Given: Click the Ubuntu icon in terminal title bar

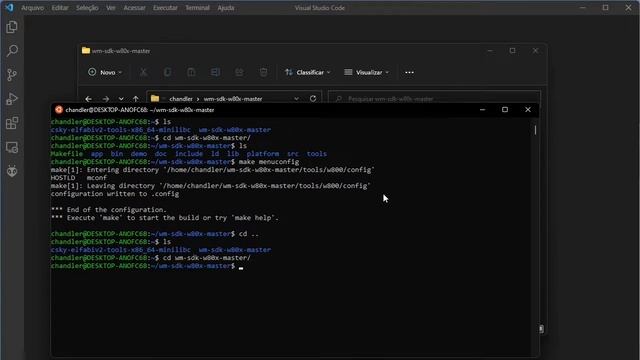Looking at the screenshot, I should pyautogui.click(x=59, y=109).
